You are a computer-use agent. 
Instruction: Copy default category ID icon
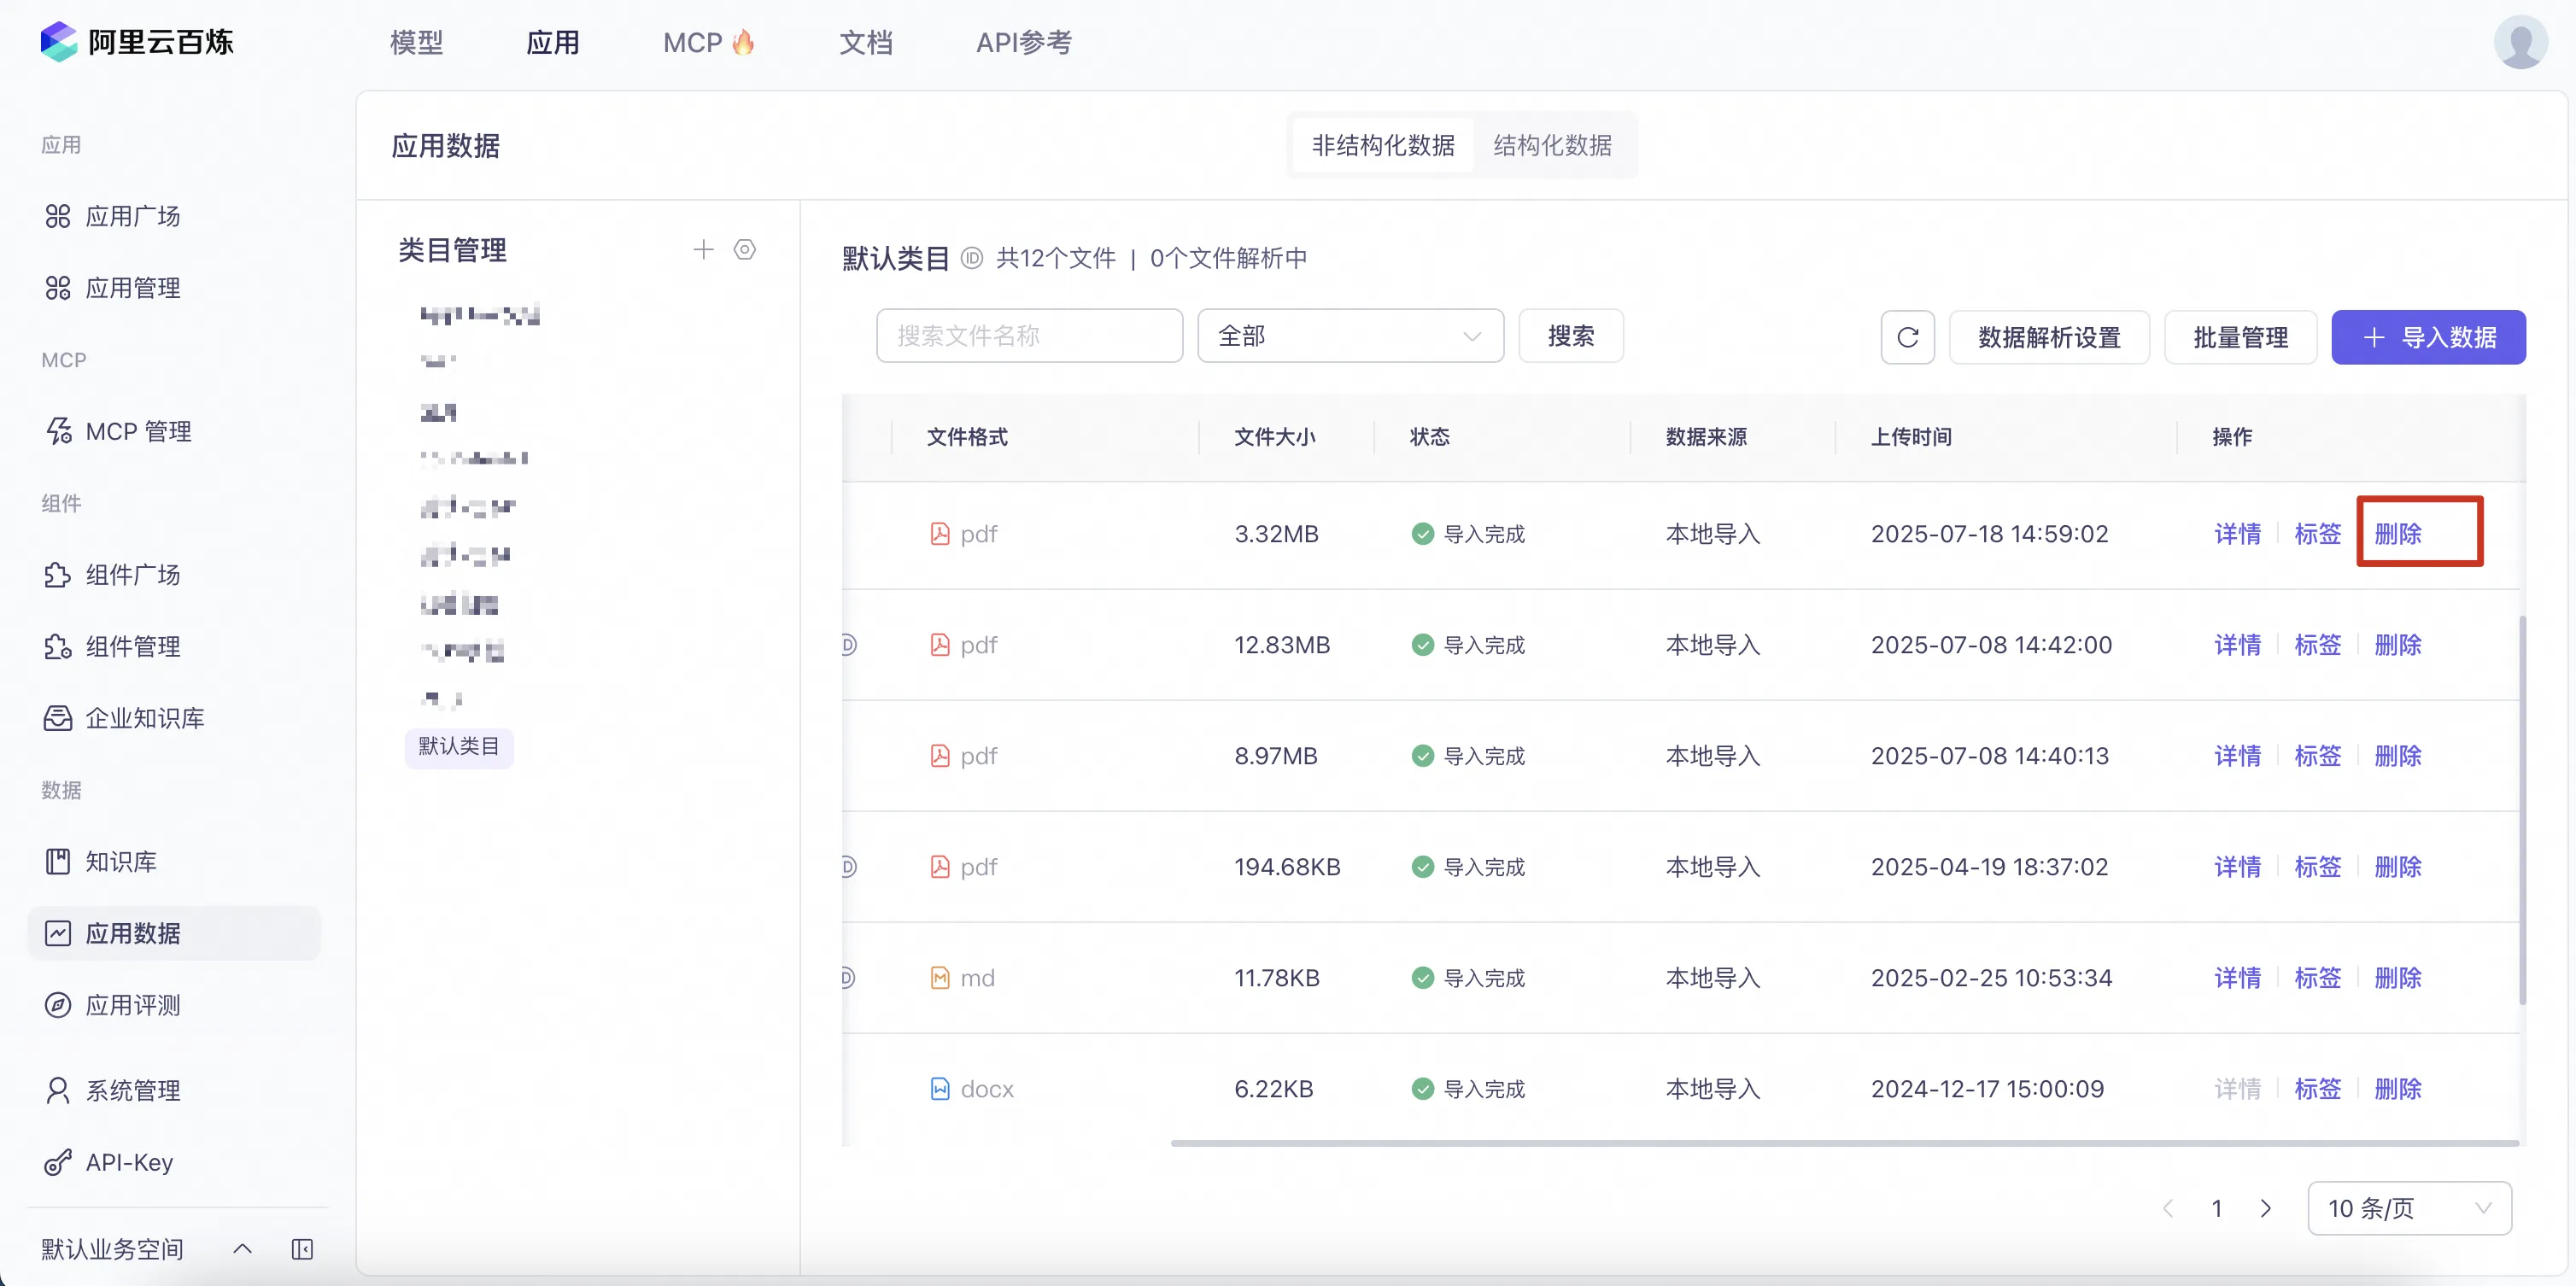tap(972, 258)
